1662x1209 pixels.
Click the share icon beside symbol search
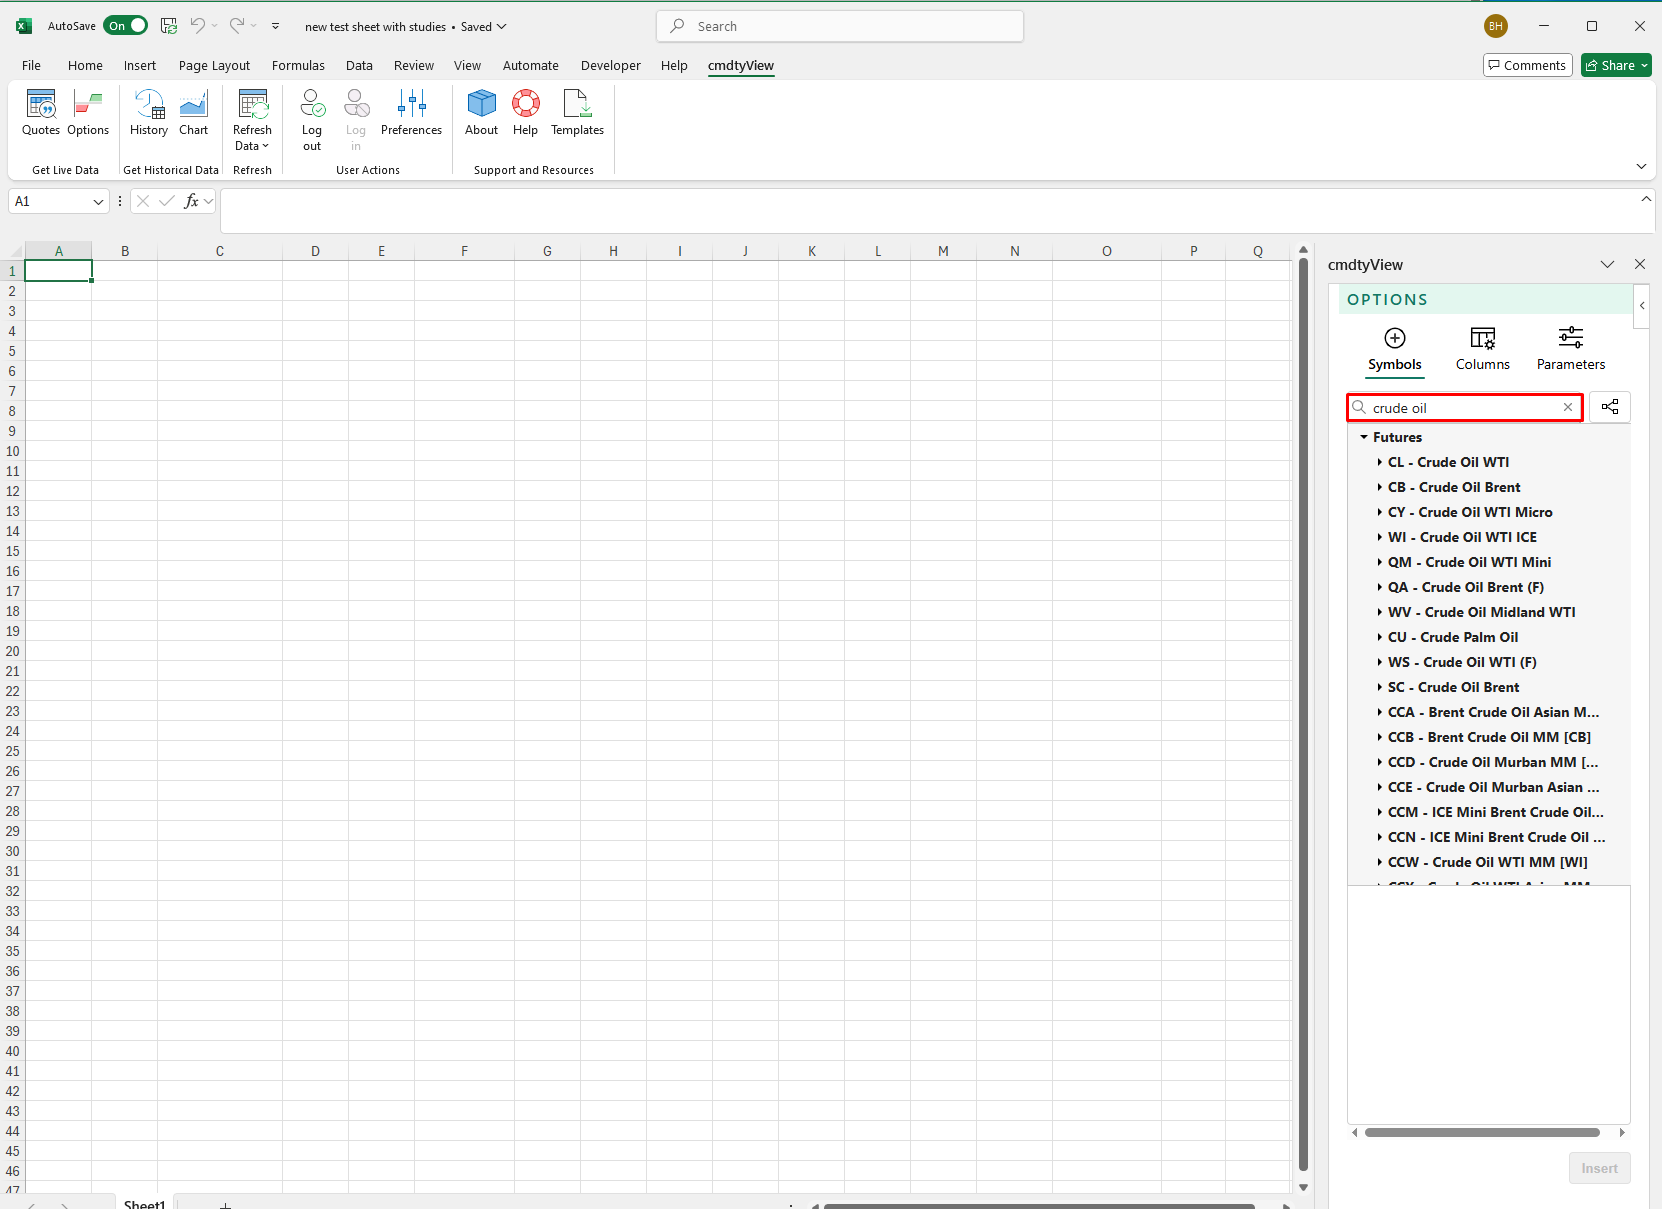coord(1609,407)
